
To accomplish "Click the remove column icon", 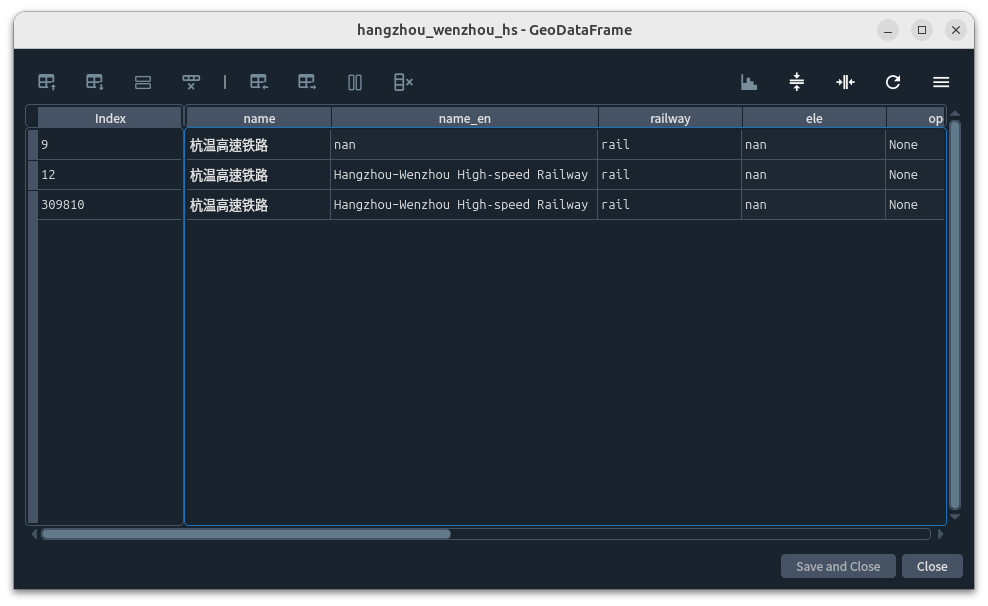I will pyautogui.click(x=403, y=82).
